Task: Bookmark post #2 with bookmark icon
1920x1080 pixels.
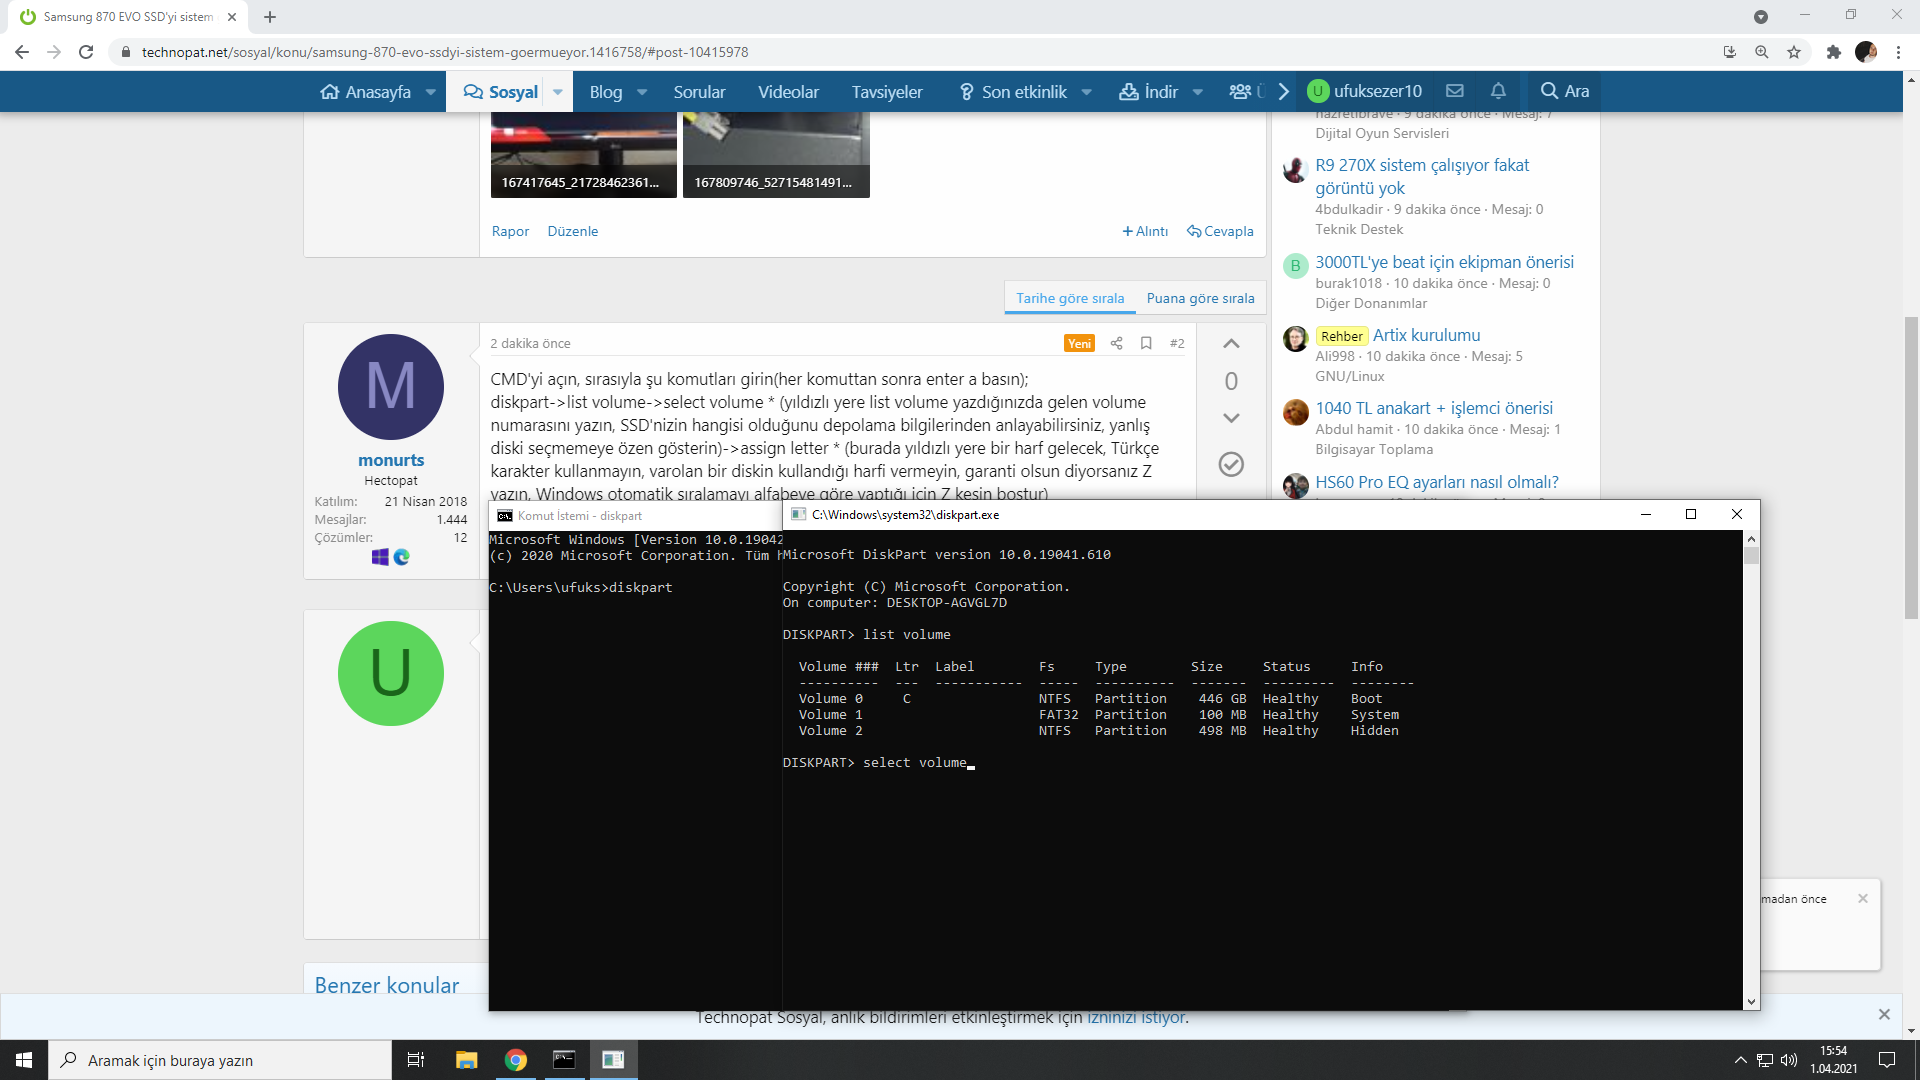Action: click(x=1146, y=343)
